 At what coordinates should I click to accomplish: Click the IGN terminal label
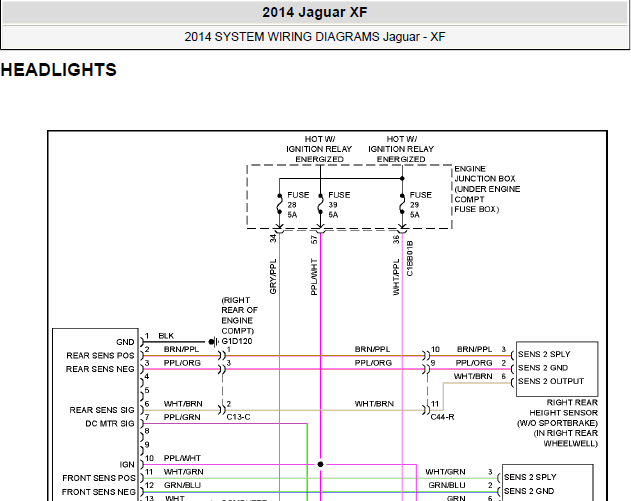click(x=127, y=464)
